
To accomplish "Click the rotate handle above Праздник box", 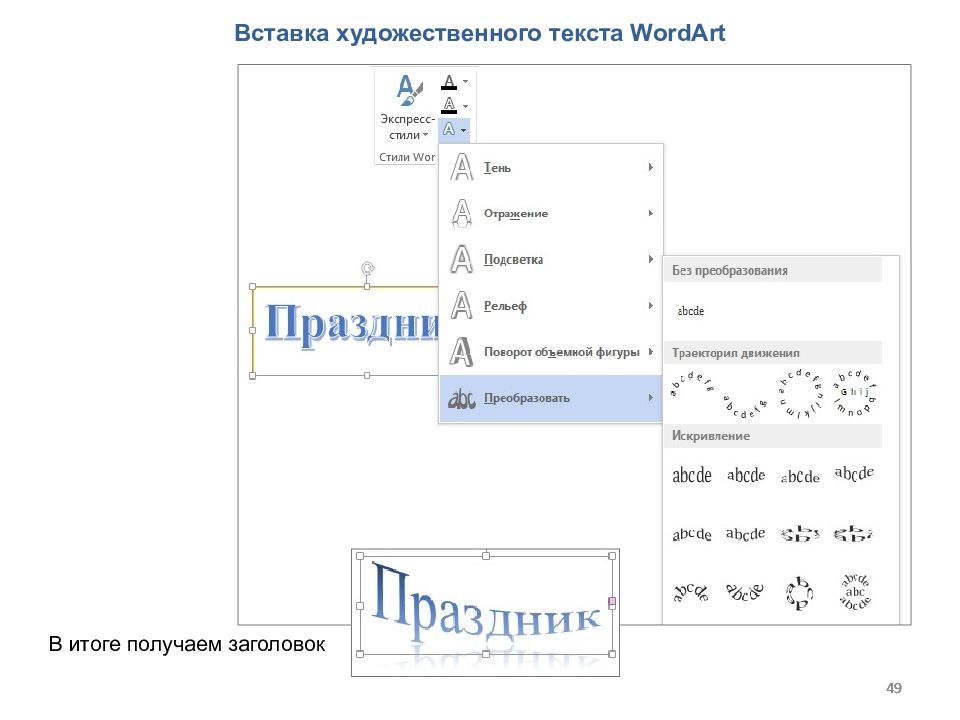I will point(367,268).
